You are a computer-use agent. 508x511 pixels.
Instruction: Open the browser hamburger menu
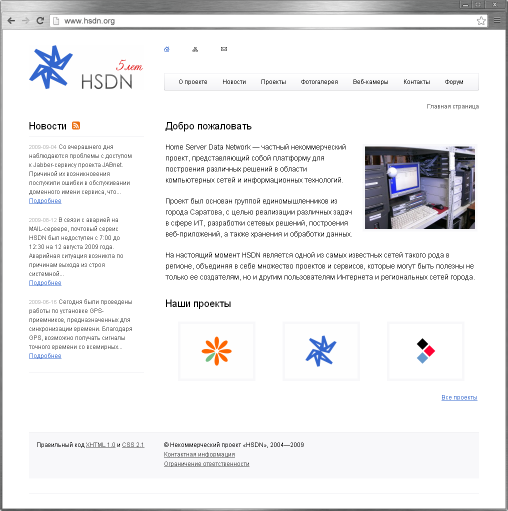point(497,20)
